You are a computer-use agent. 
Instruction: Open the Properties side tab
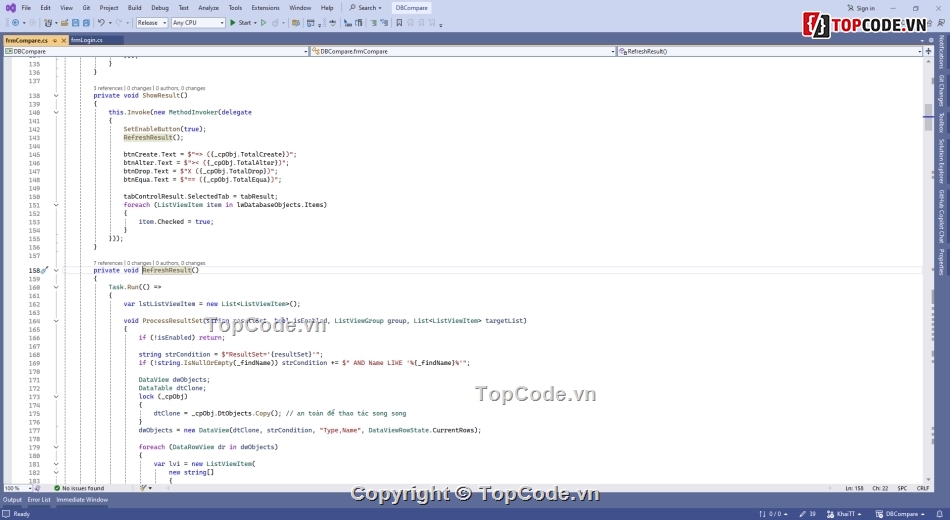pos(942,262)
